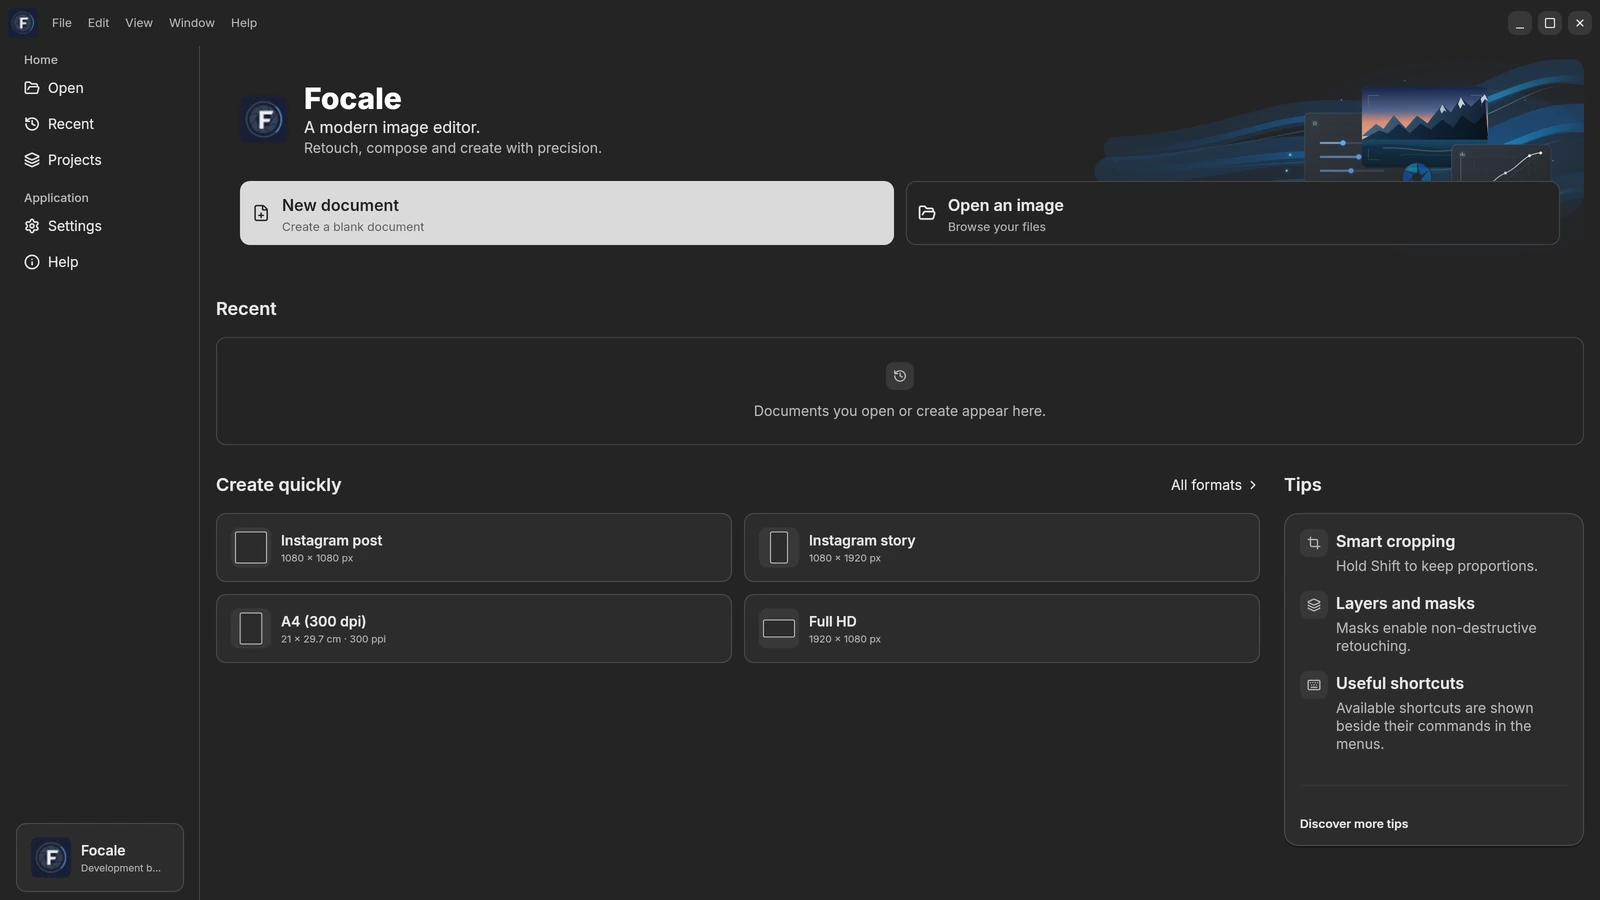This screenshot has height=900, width=1600.
Task: Create an Instagram story document
Action: pos(1002,548)
